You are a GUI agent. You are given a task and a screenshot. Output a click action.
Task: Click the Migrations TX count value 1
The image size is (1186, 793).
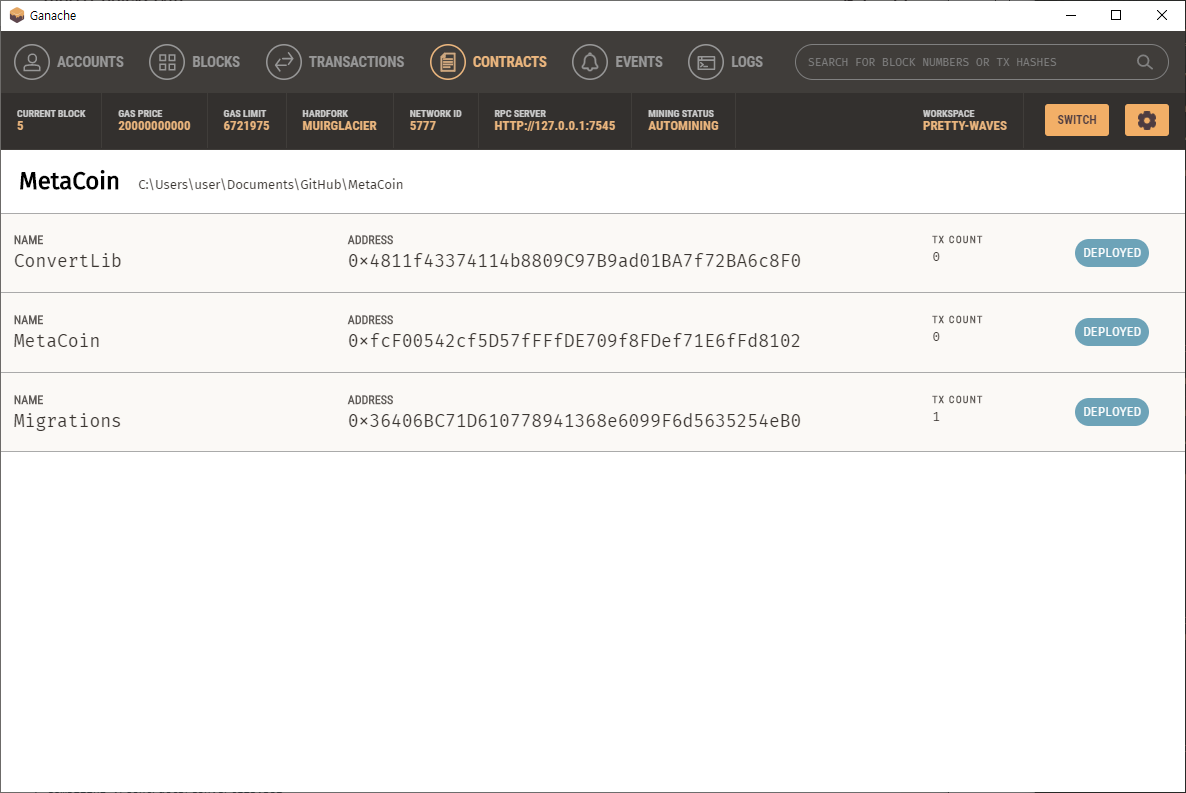coord(936,417)
